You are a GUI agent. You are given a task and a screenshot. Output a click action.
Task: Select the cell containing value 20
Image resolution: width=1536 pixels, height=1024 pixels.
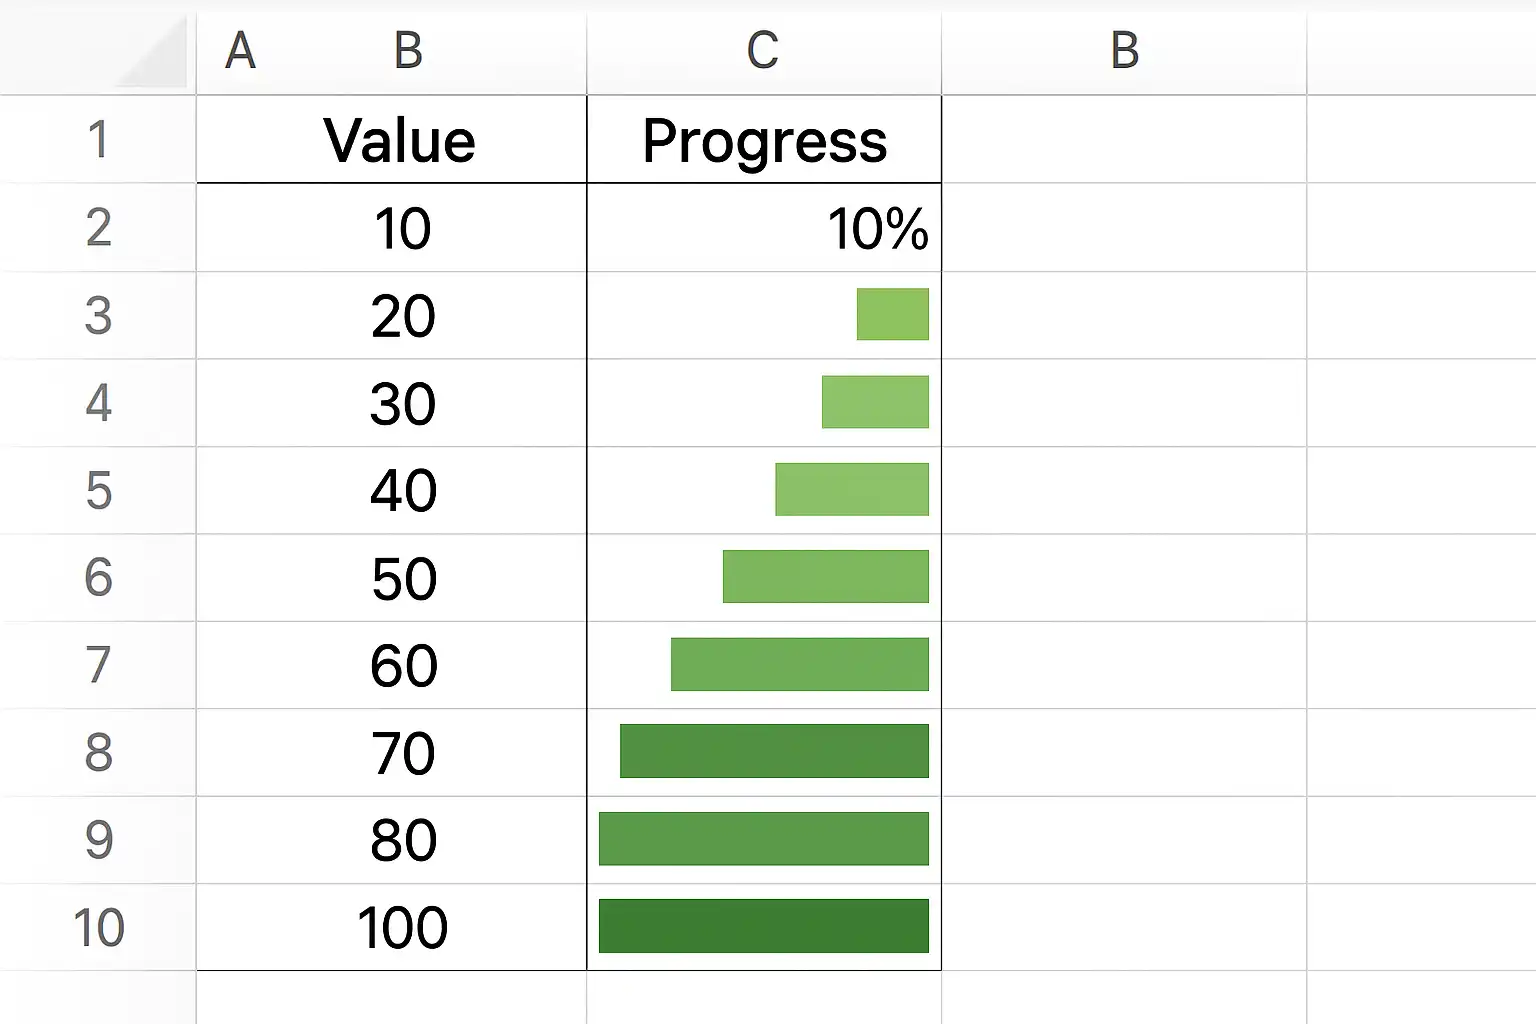point(403,316)
